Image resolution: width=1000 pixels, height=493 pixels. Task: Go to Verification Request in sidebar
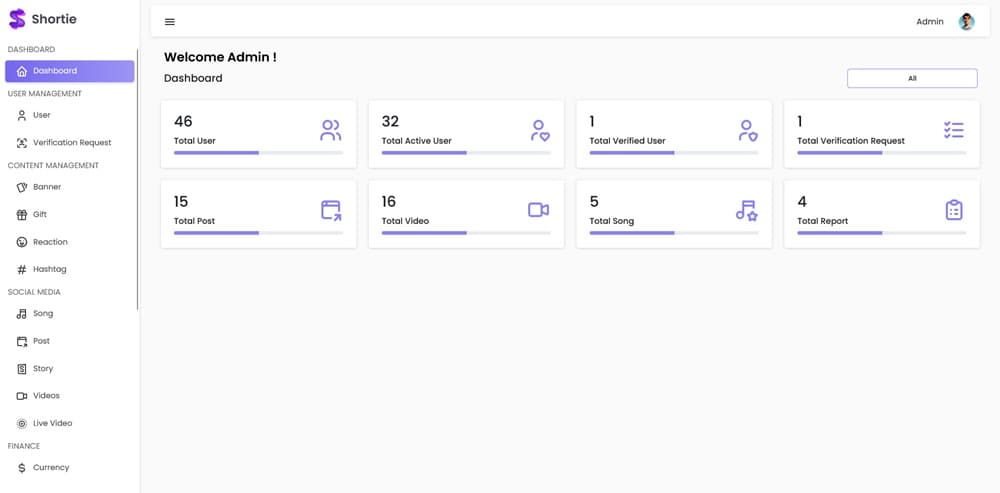(71, 143)
